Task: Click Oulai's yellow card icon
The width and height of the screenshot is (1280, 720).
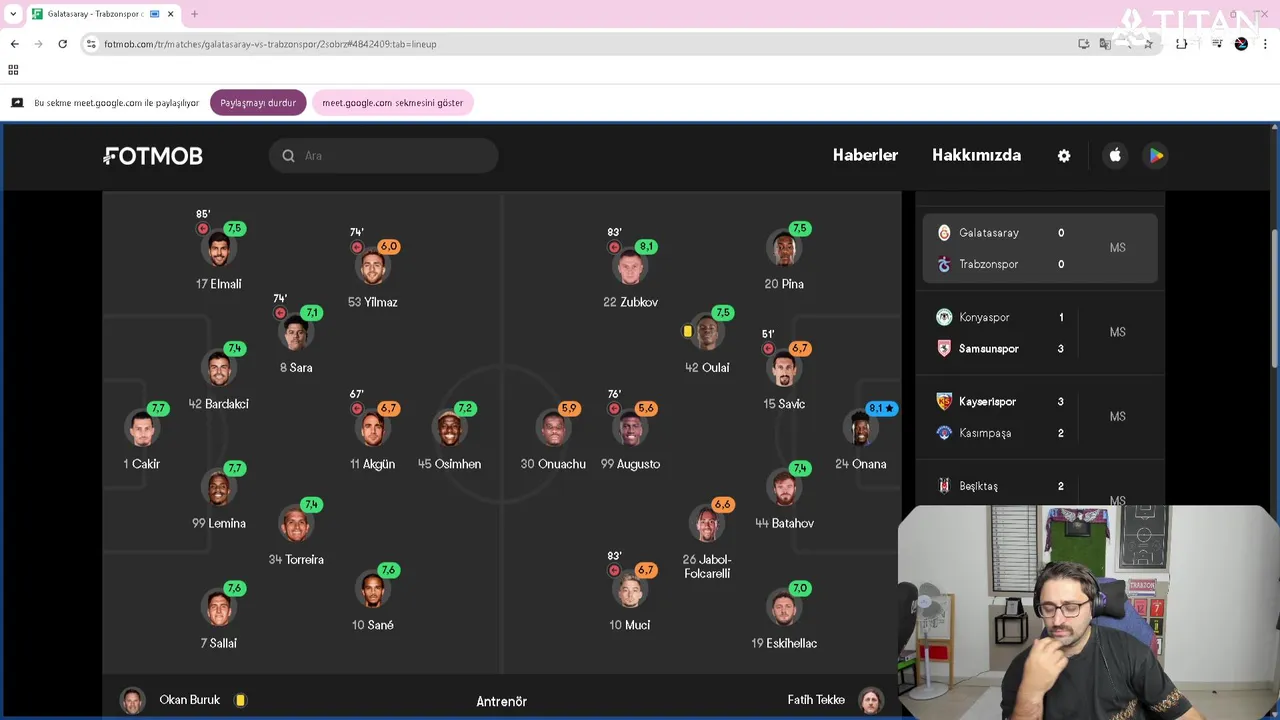Action: (x=687, y=331)
